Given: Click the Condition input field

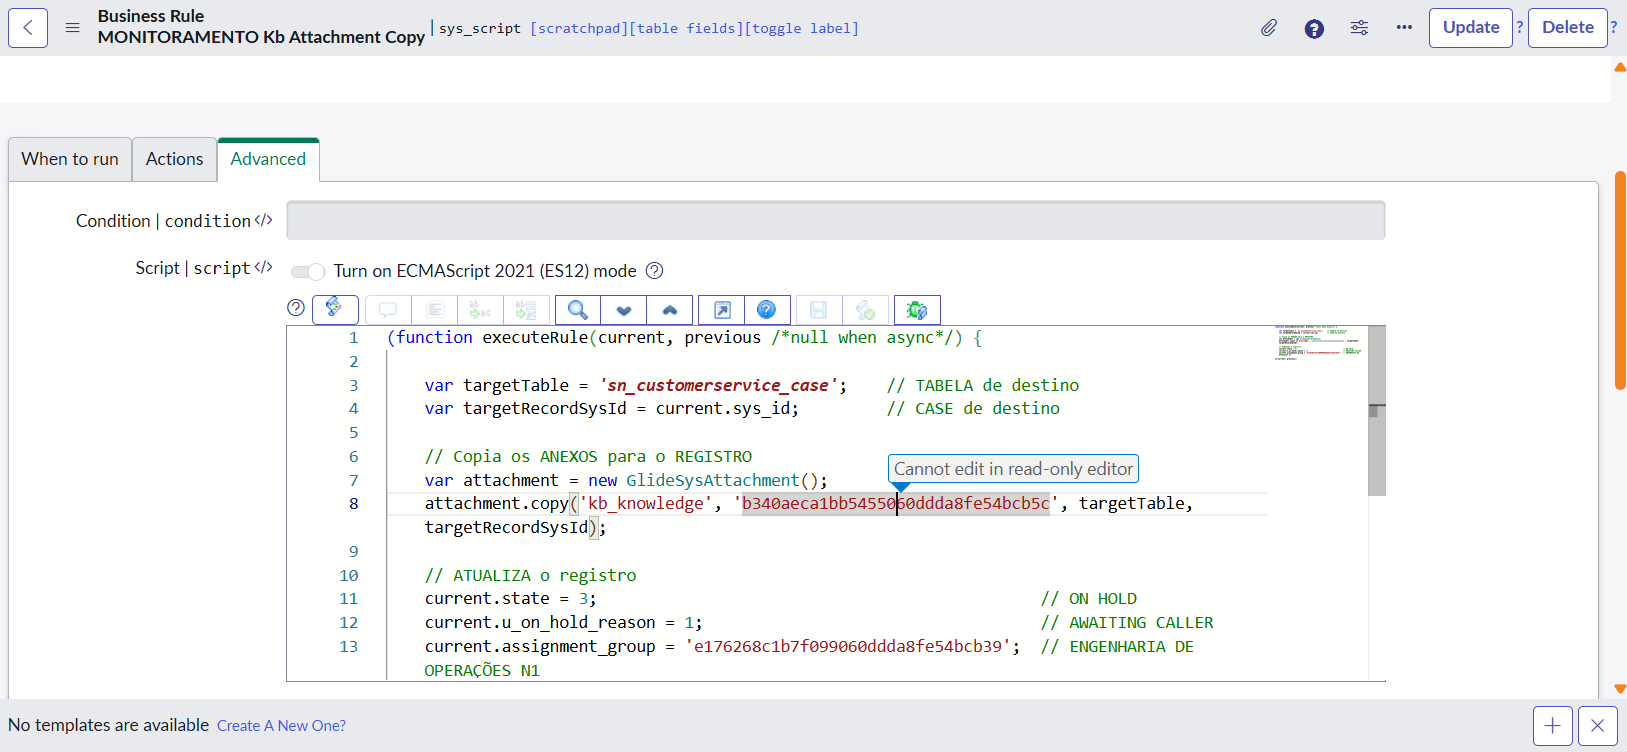Looking at the screenshot, I should [835, 221].
